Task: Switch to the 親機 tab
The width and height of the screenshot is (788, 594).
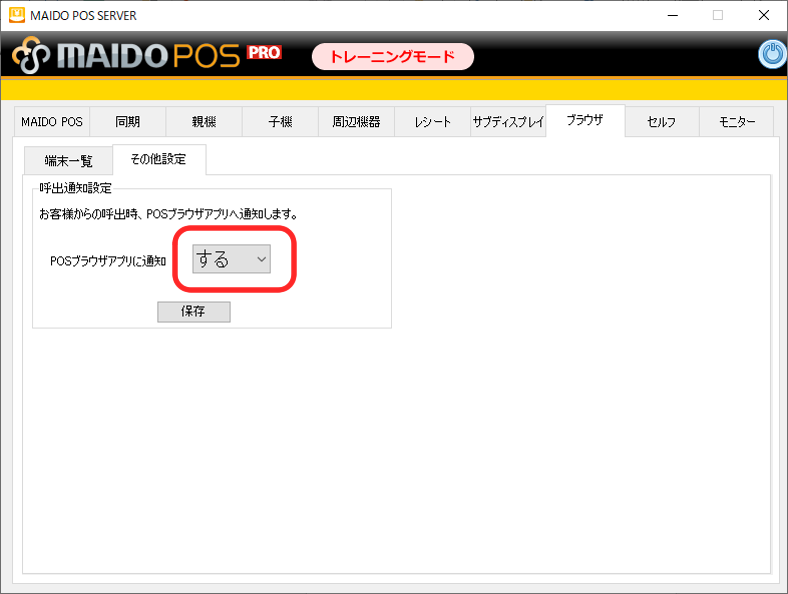Action: pos(204,122)
